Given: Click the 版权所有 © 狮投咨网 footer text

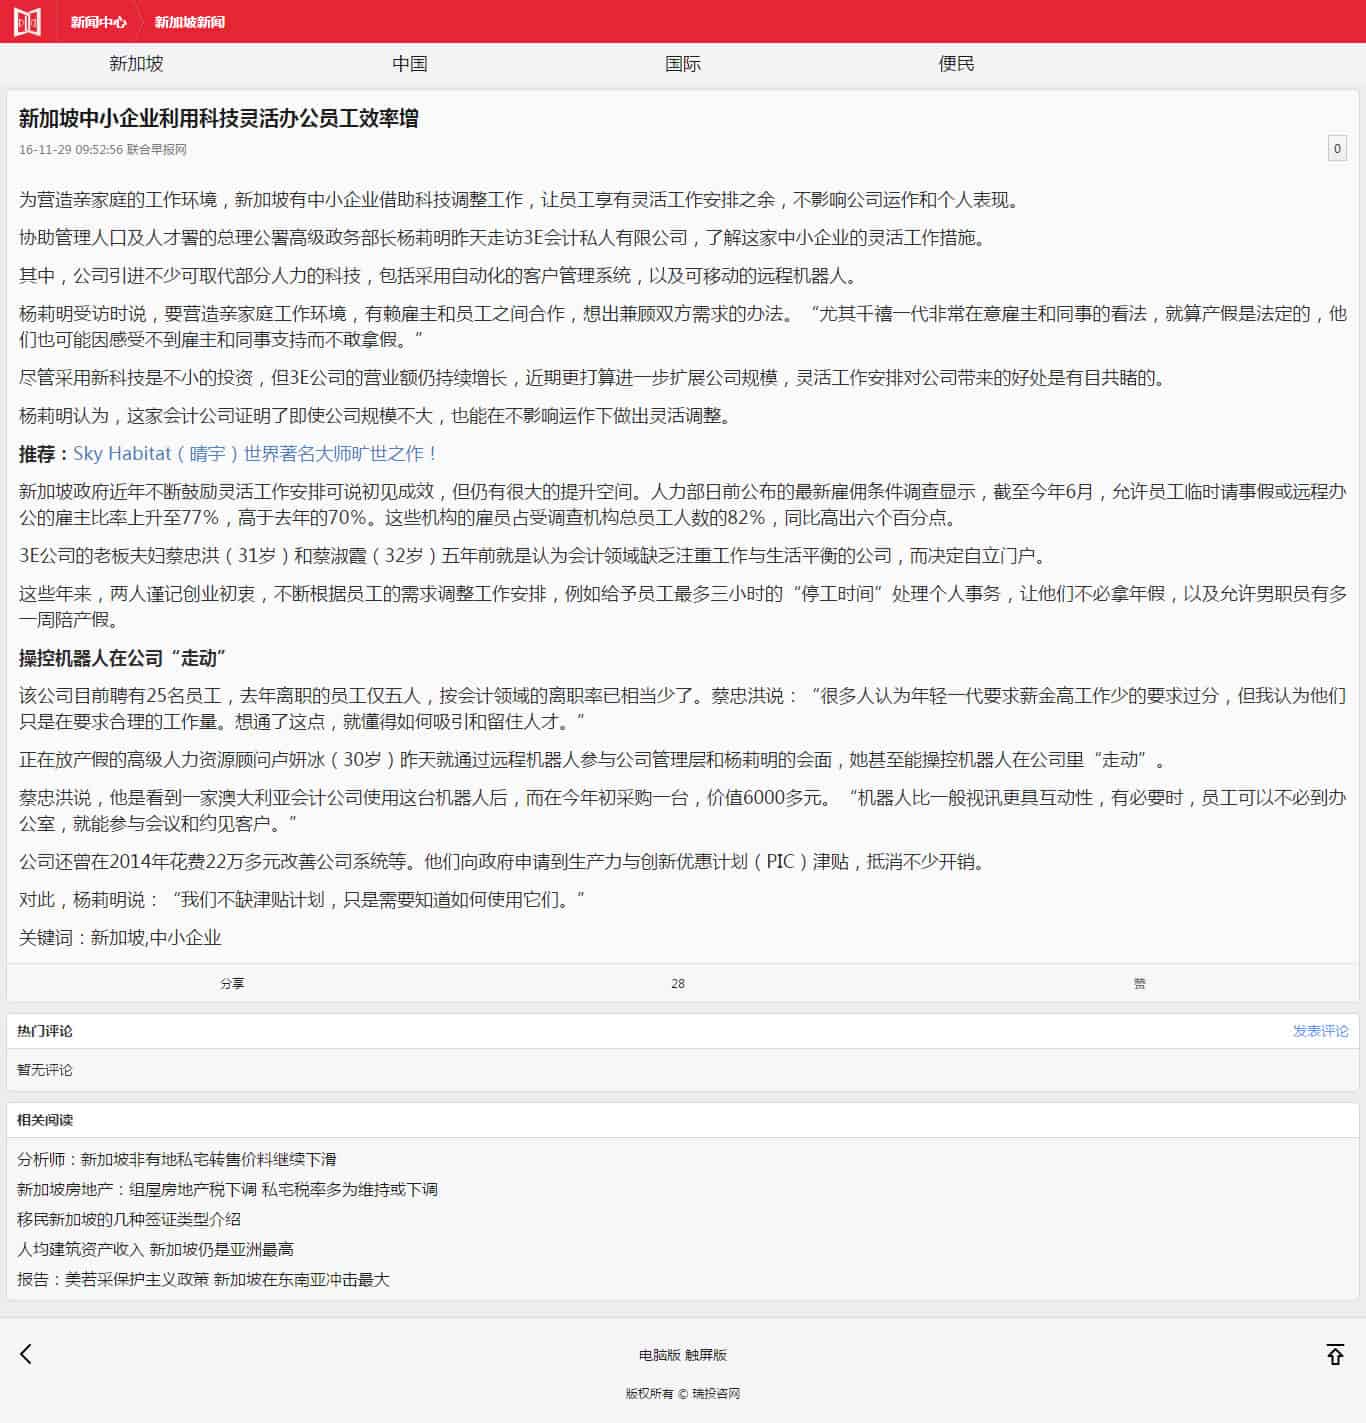Looking at the screenshot, I should click(x=683, y=1393).
